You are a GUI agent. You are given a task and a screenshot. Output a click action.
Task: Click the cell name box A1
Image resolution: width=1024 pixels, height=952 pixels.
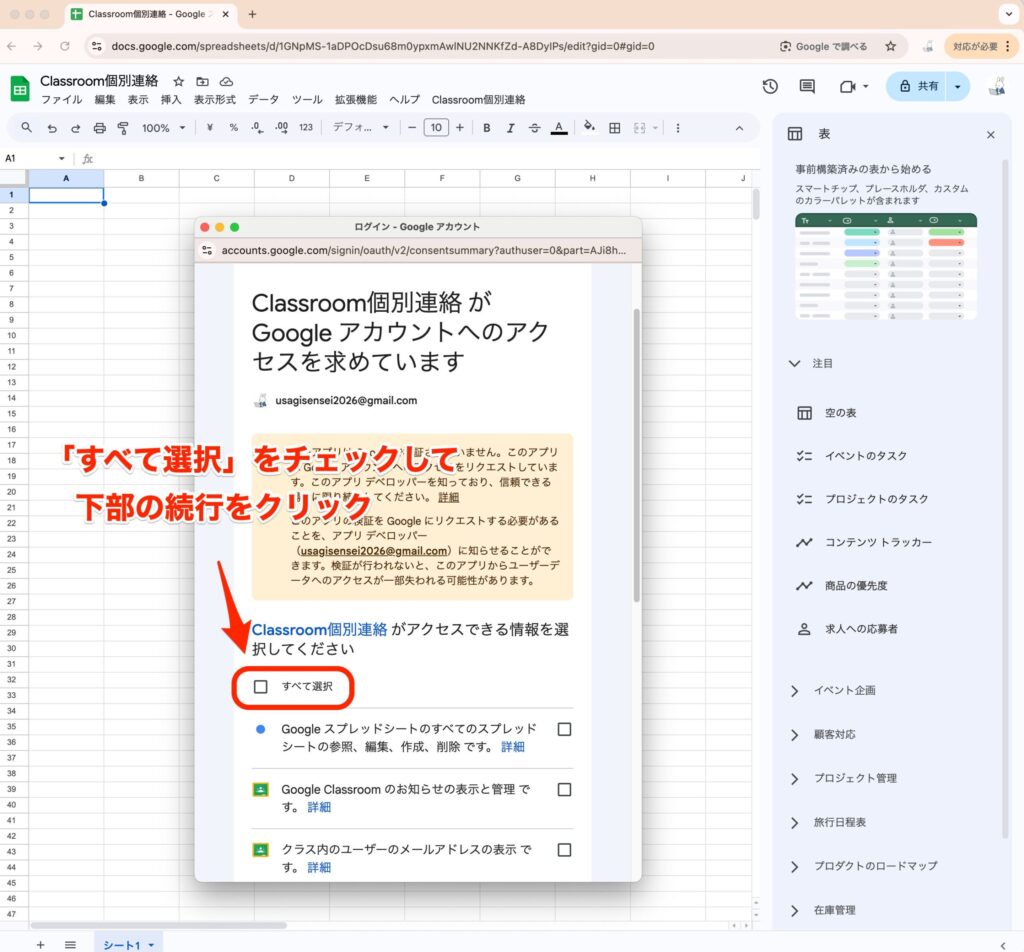point(30,158)
